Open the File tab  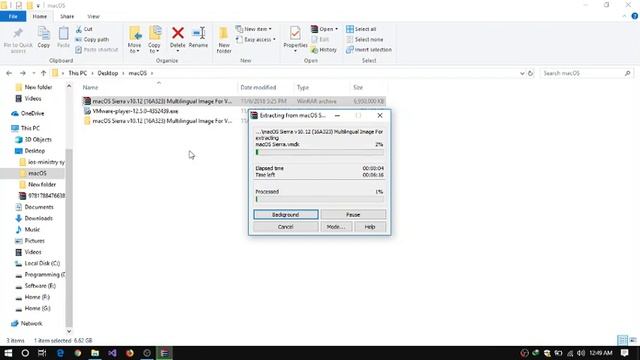[x=13, y=16]
